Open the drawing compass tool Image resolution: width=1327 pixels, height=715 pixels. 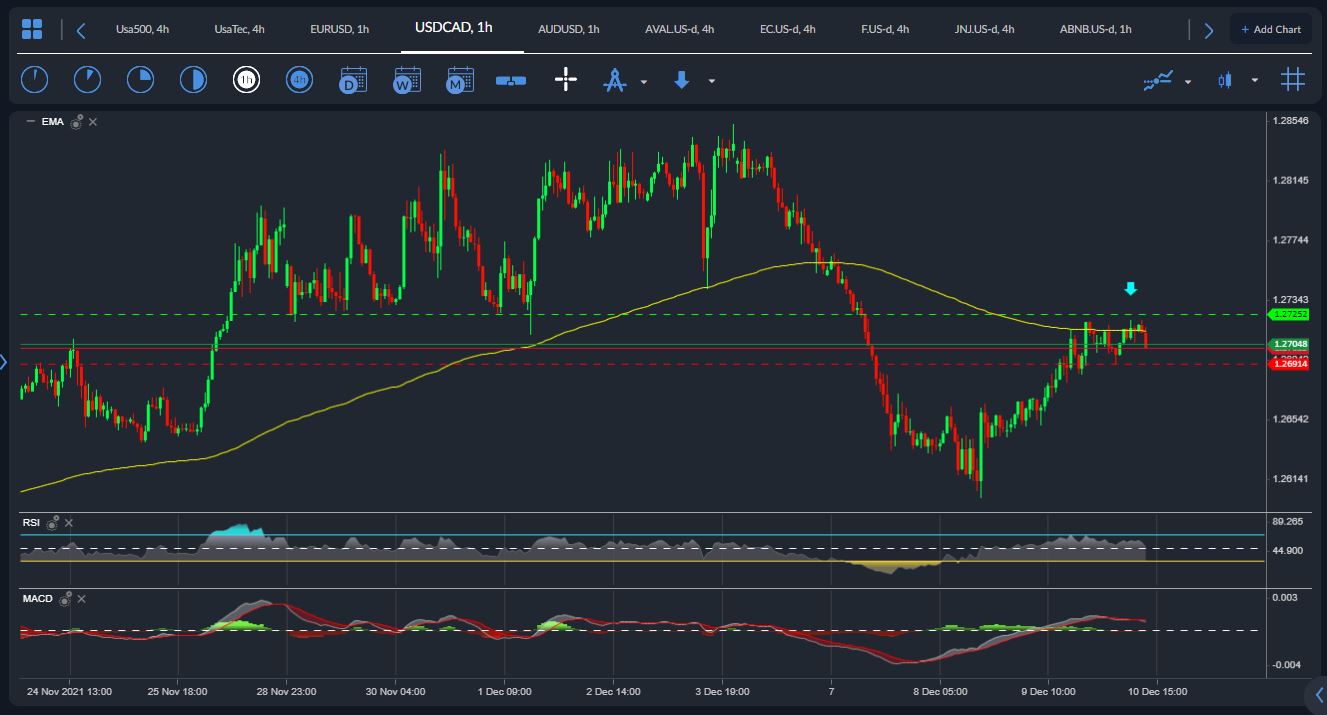(x=613, y=79)
